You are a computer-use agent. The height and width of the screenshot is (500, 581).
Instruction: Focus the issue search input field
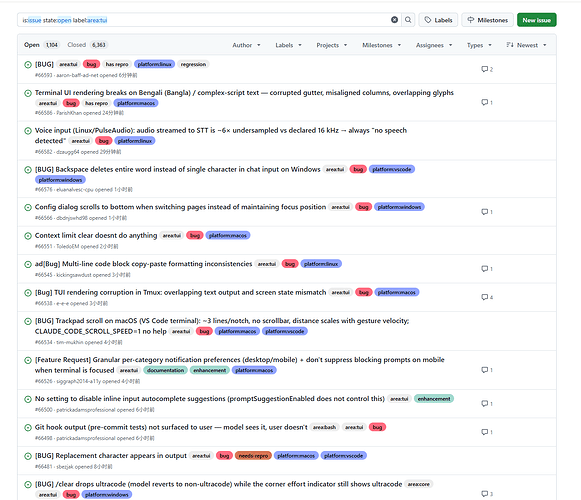coord(205,20)
